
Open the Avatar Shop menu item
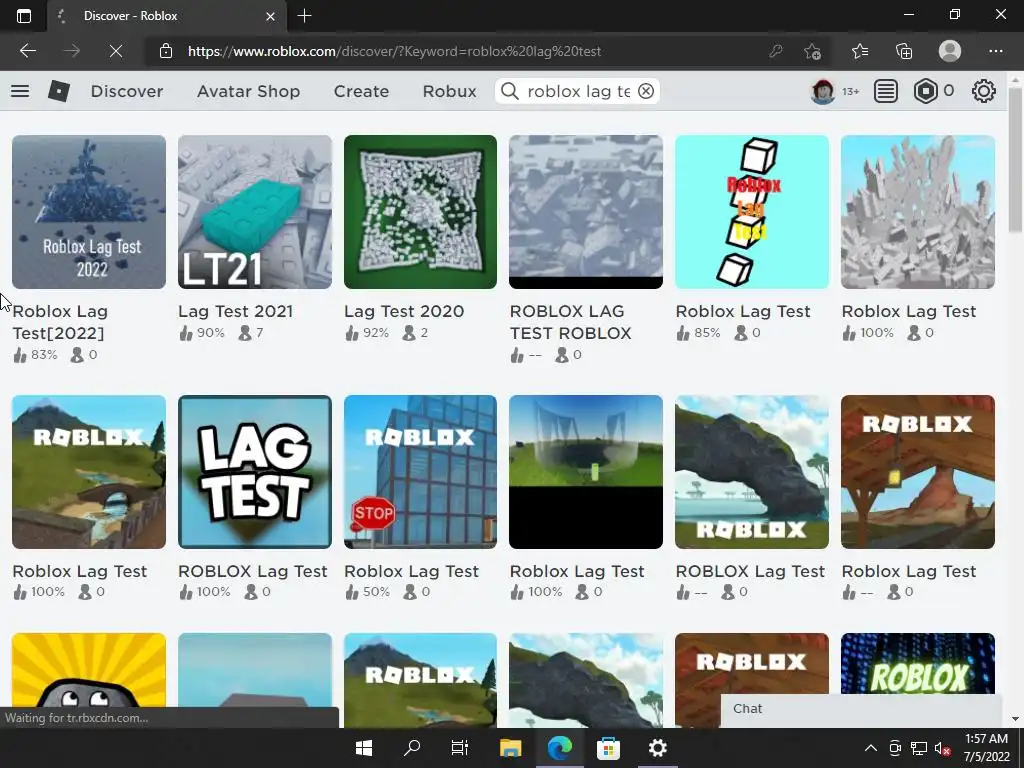pos(248,91)
